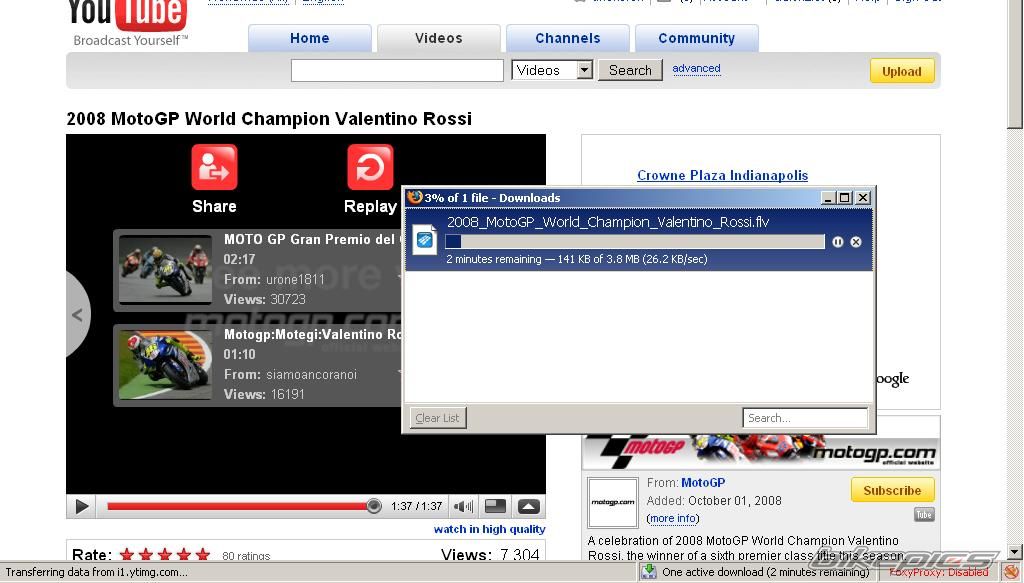The image size is (1024, 583).
Task: Click the 80 ratings text
Action: click(246, 556)
